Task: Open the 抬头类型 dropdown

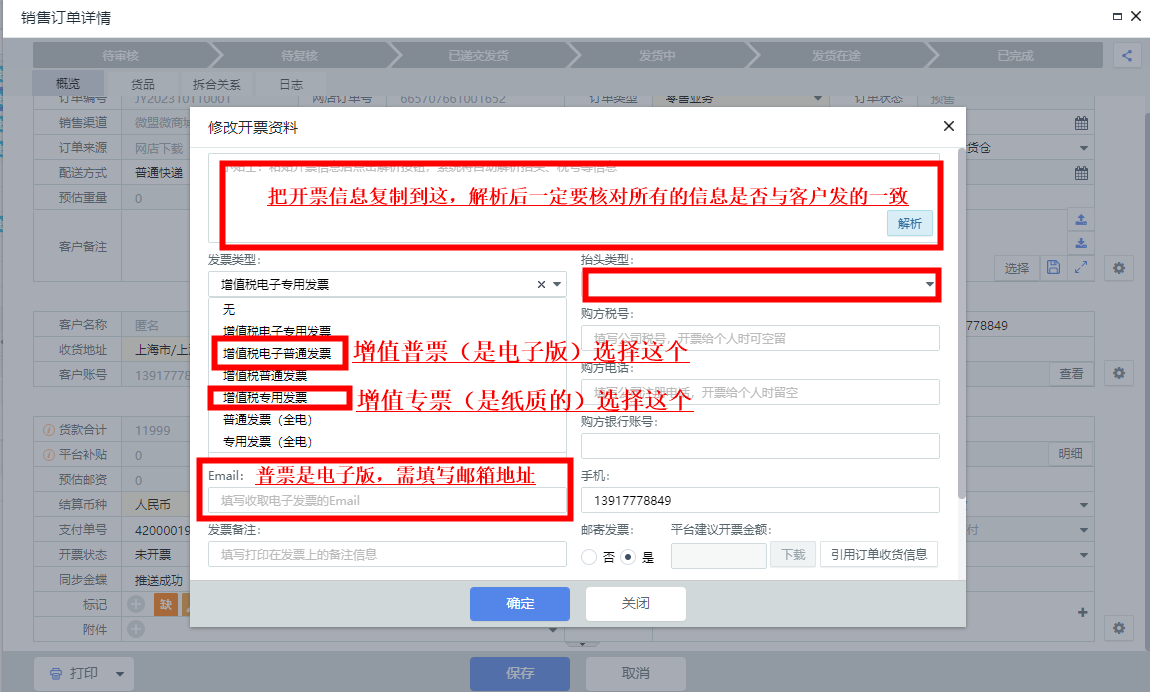Action: click(x=760, y=285)
